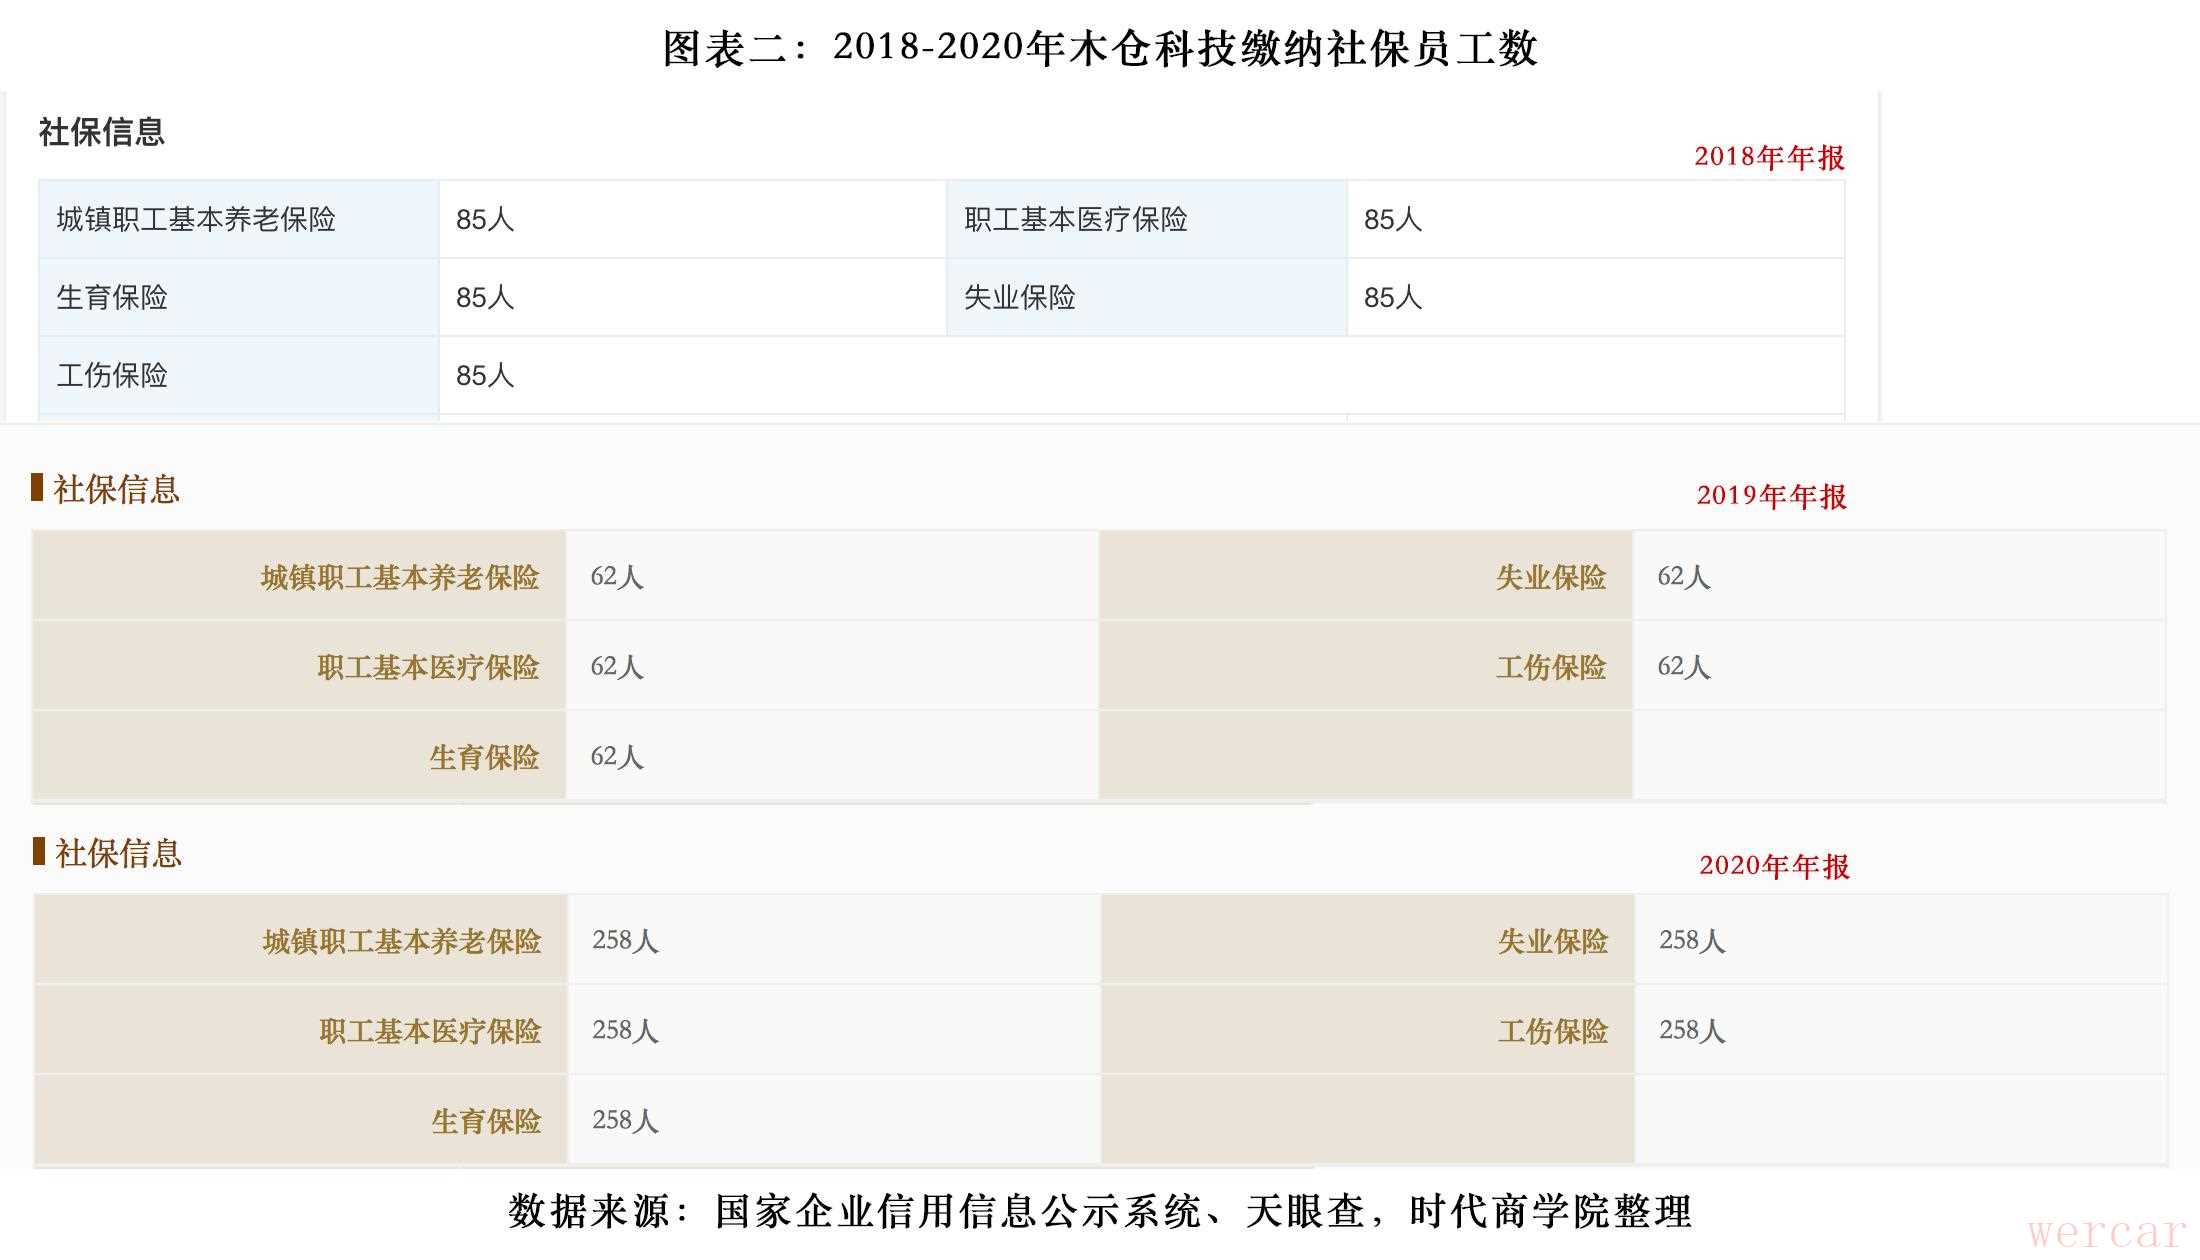The width and height of the screenshot is (2200, 1260).
Task: Select the 258人 value for 职工基本医疗保险
Action: [625, 1030]
